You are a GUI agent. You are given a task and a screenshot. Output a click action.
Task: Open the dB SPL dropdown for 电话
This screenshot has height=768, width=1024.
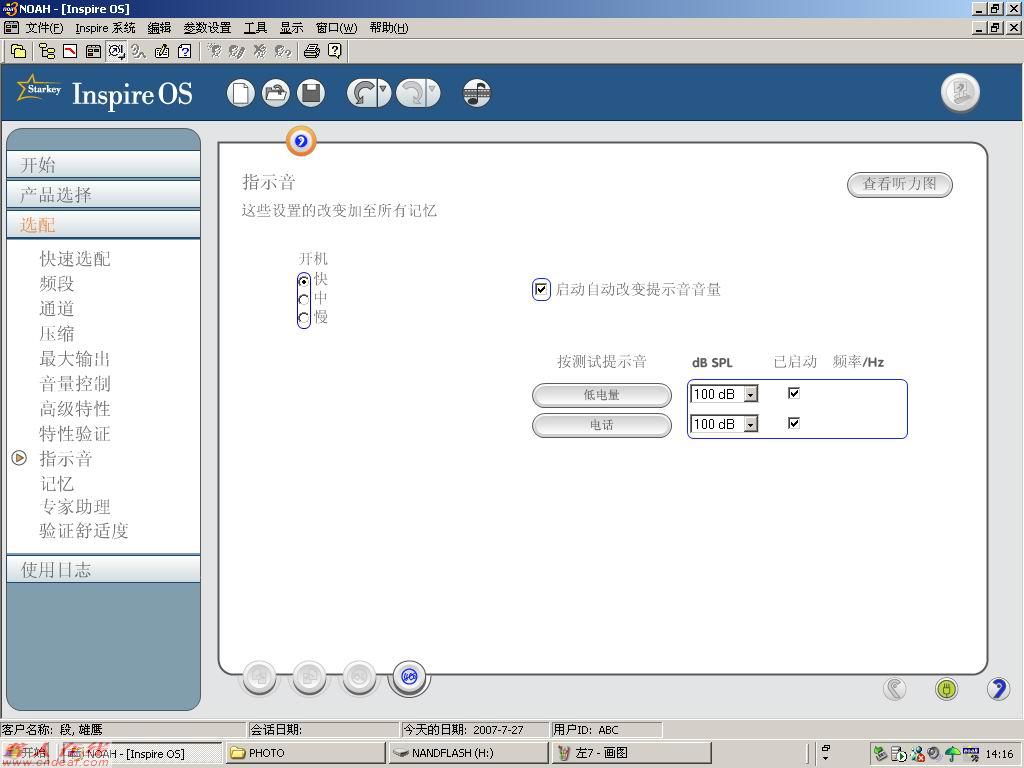coord(751,424)
